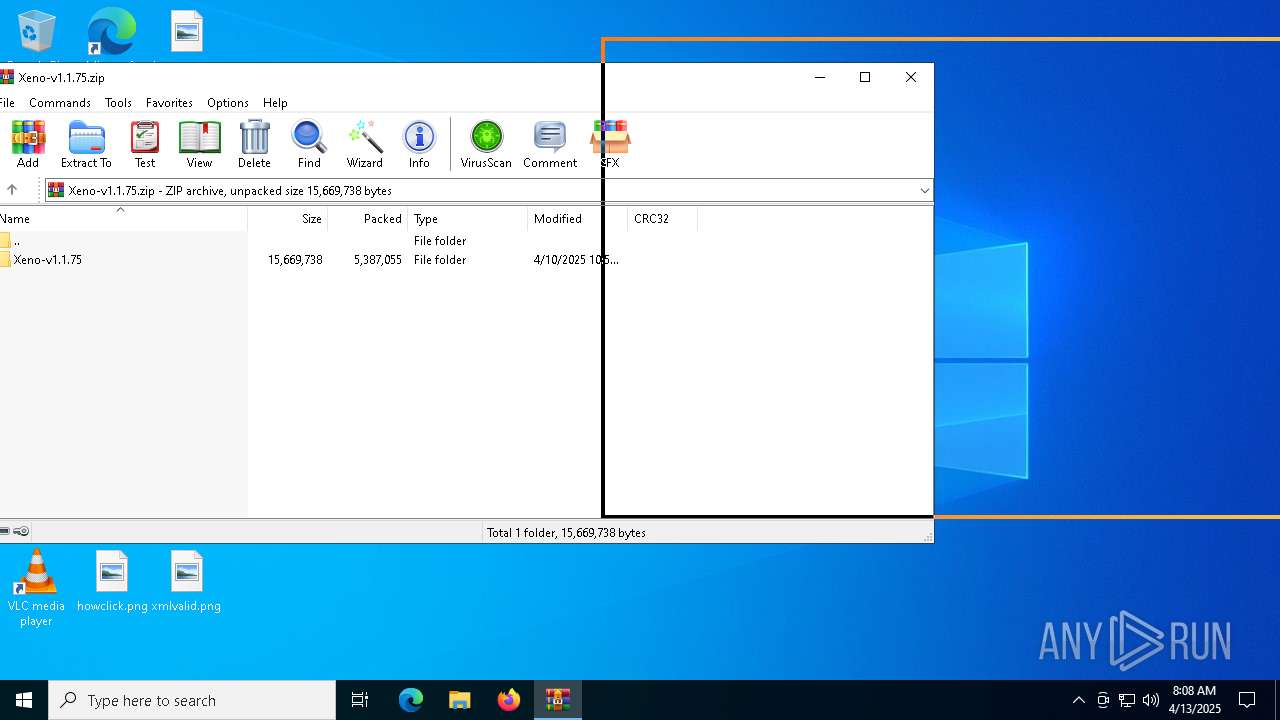Sort by Name column header

(123, 219)
